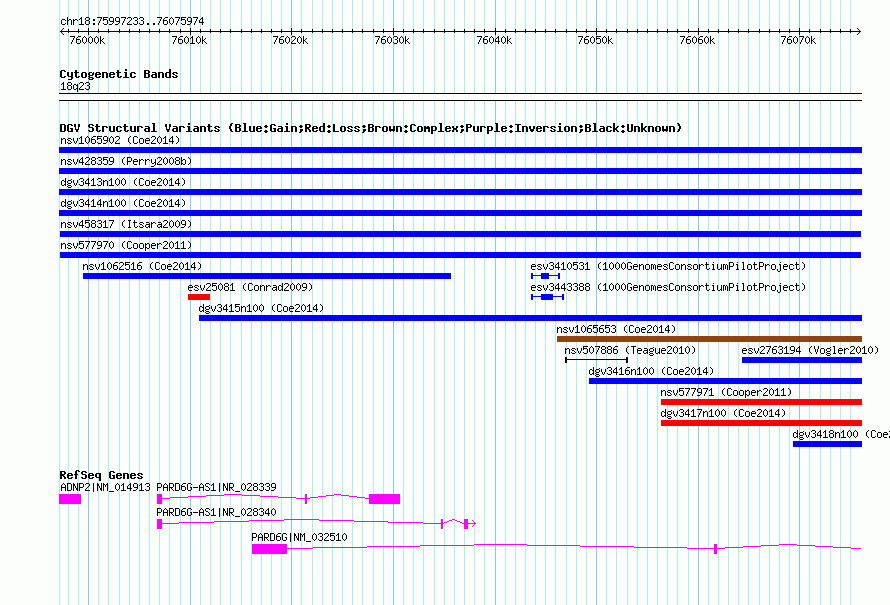This screenshot has height=605, width=890.
Task: Click the 18q23 cytogenetic band line
Action: [x=460, y=97]
